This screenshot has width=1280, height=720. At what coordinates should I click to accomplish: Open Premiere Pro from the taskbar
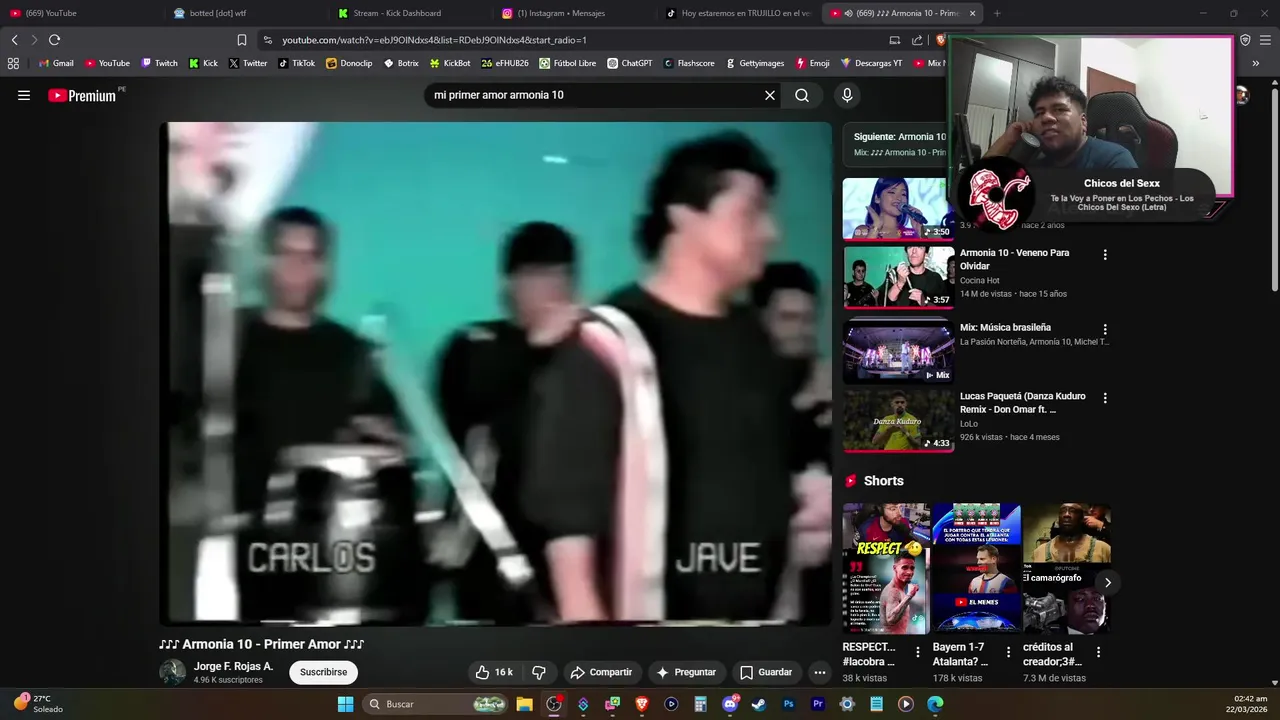point(818,704)
